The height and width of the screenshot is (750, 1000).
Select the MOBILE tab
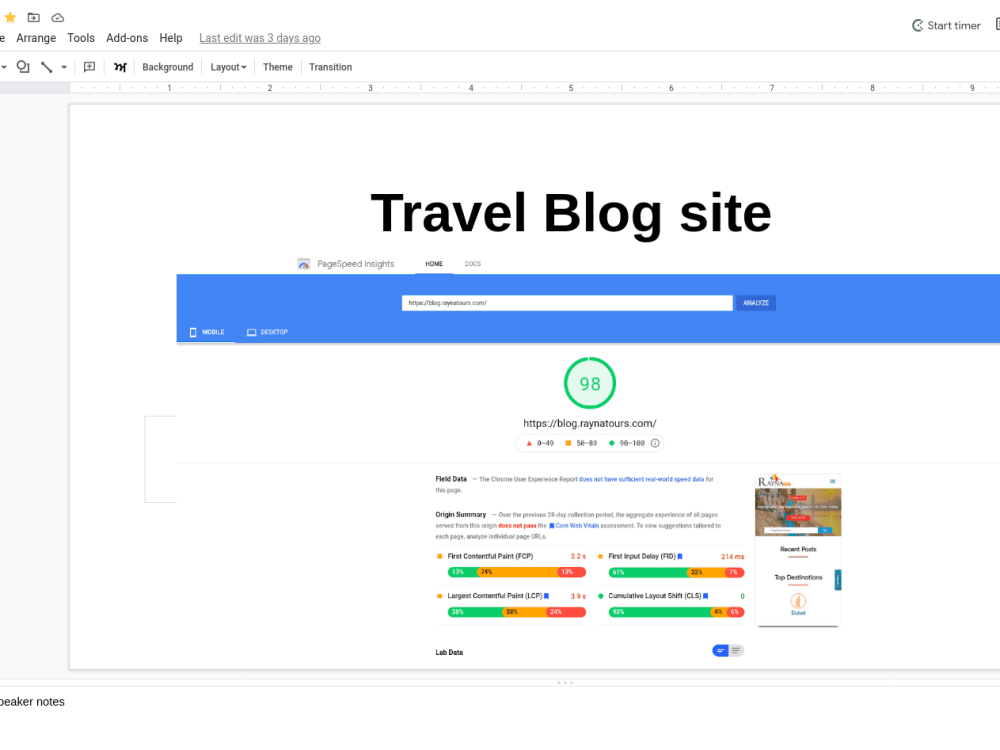207,332
